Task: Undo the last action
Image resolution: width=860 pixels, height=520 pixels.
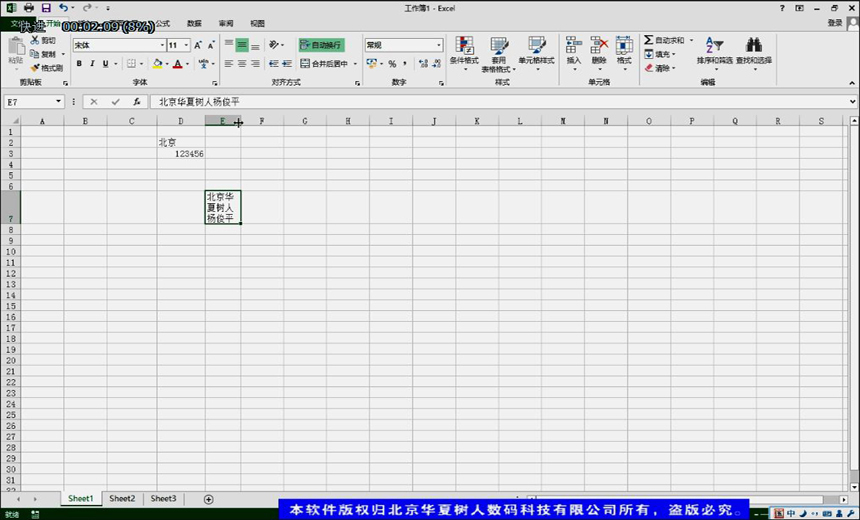Action: pyautogui.click(x=64, y=8)
